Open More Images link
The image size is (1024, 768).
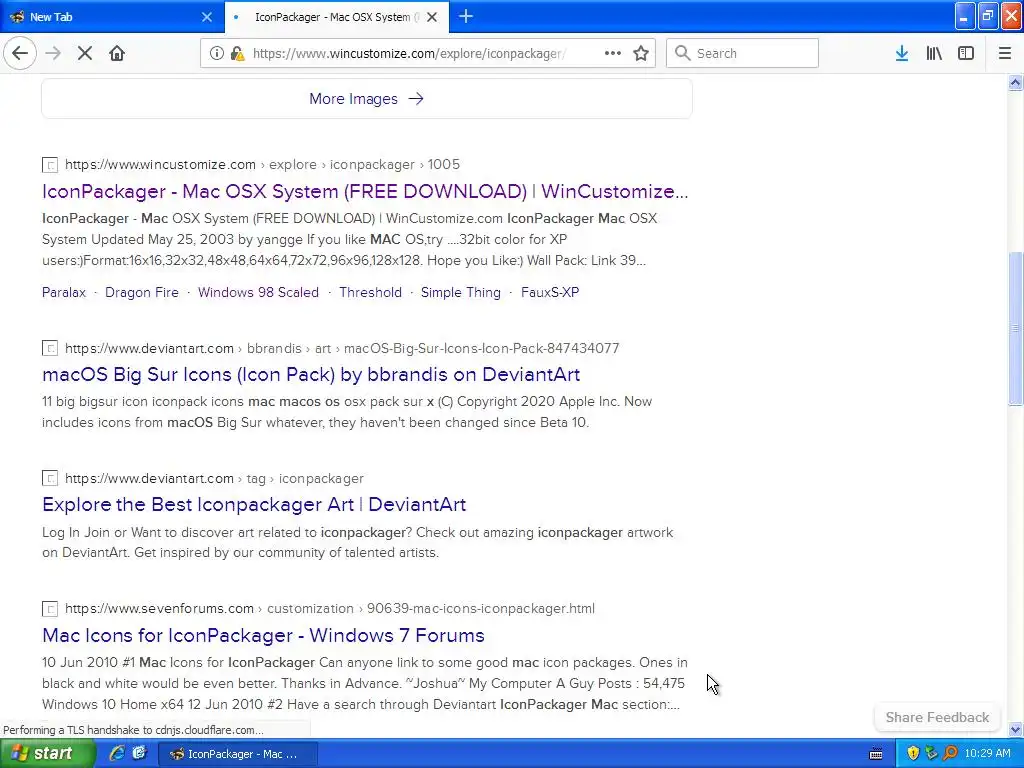pos(366,99)
